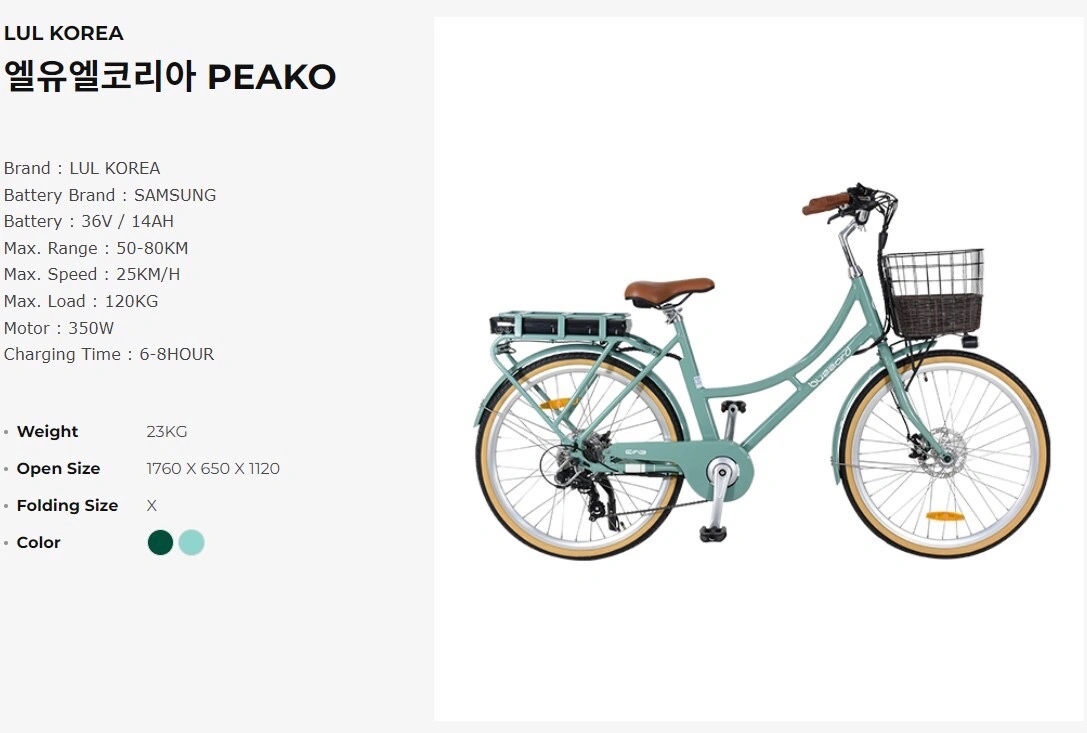Click the 엘유엘코리아 PEAKO product title
The width and height of the screenshot is (1087, 733).
click(x=170, y=76)
